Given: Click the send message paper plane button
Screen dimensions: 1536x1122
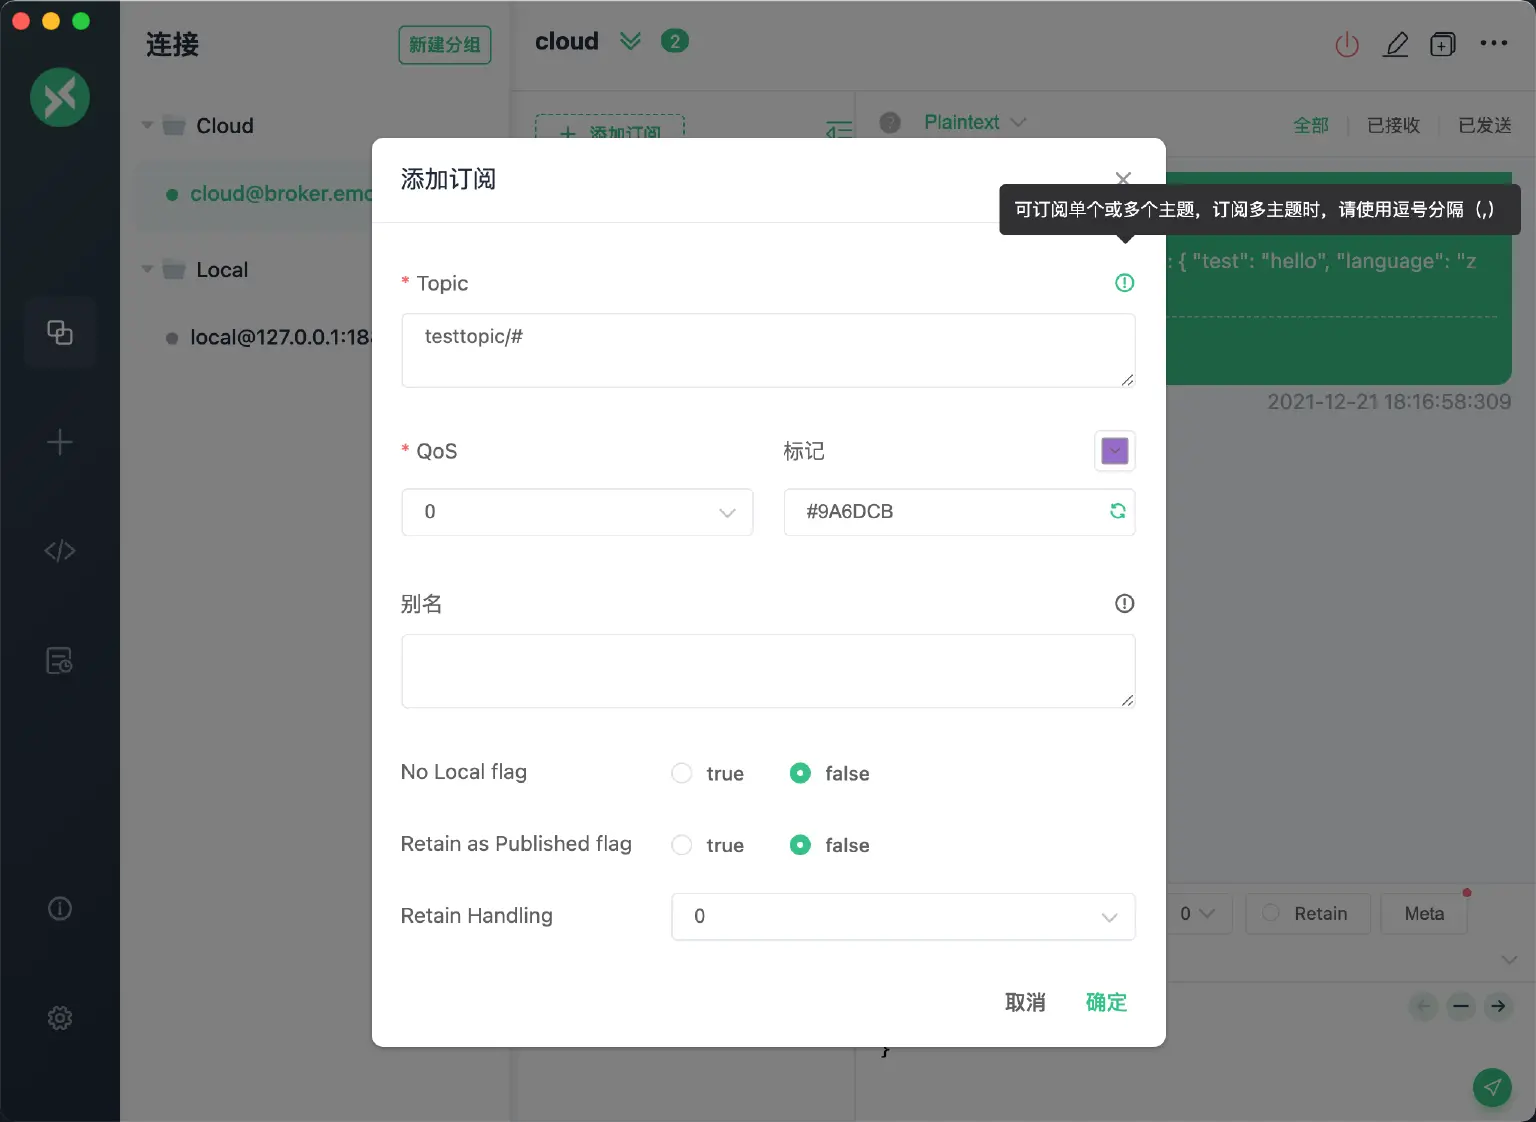Looking at the screenshot, I should pos(1492,1087).
